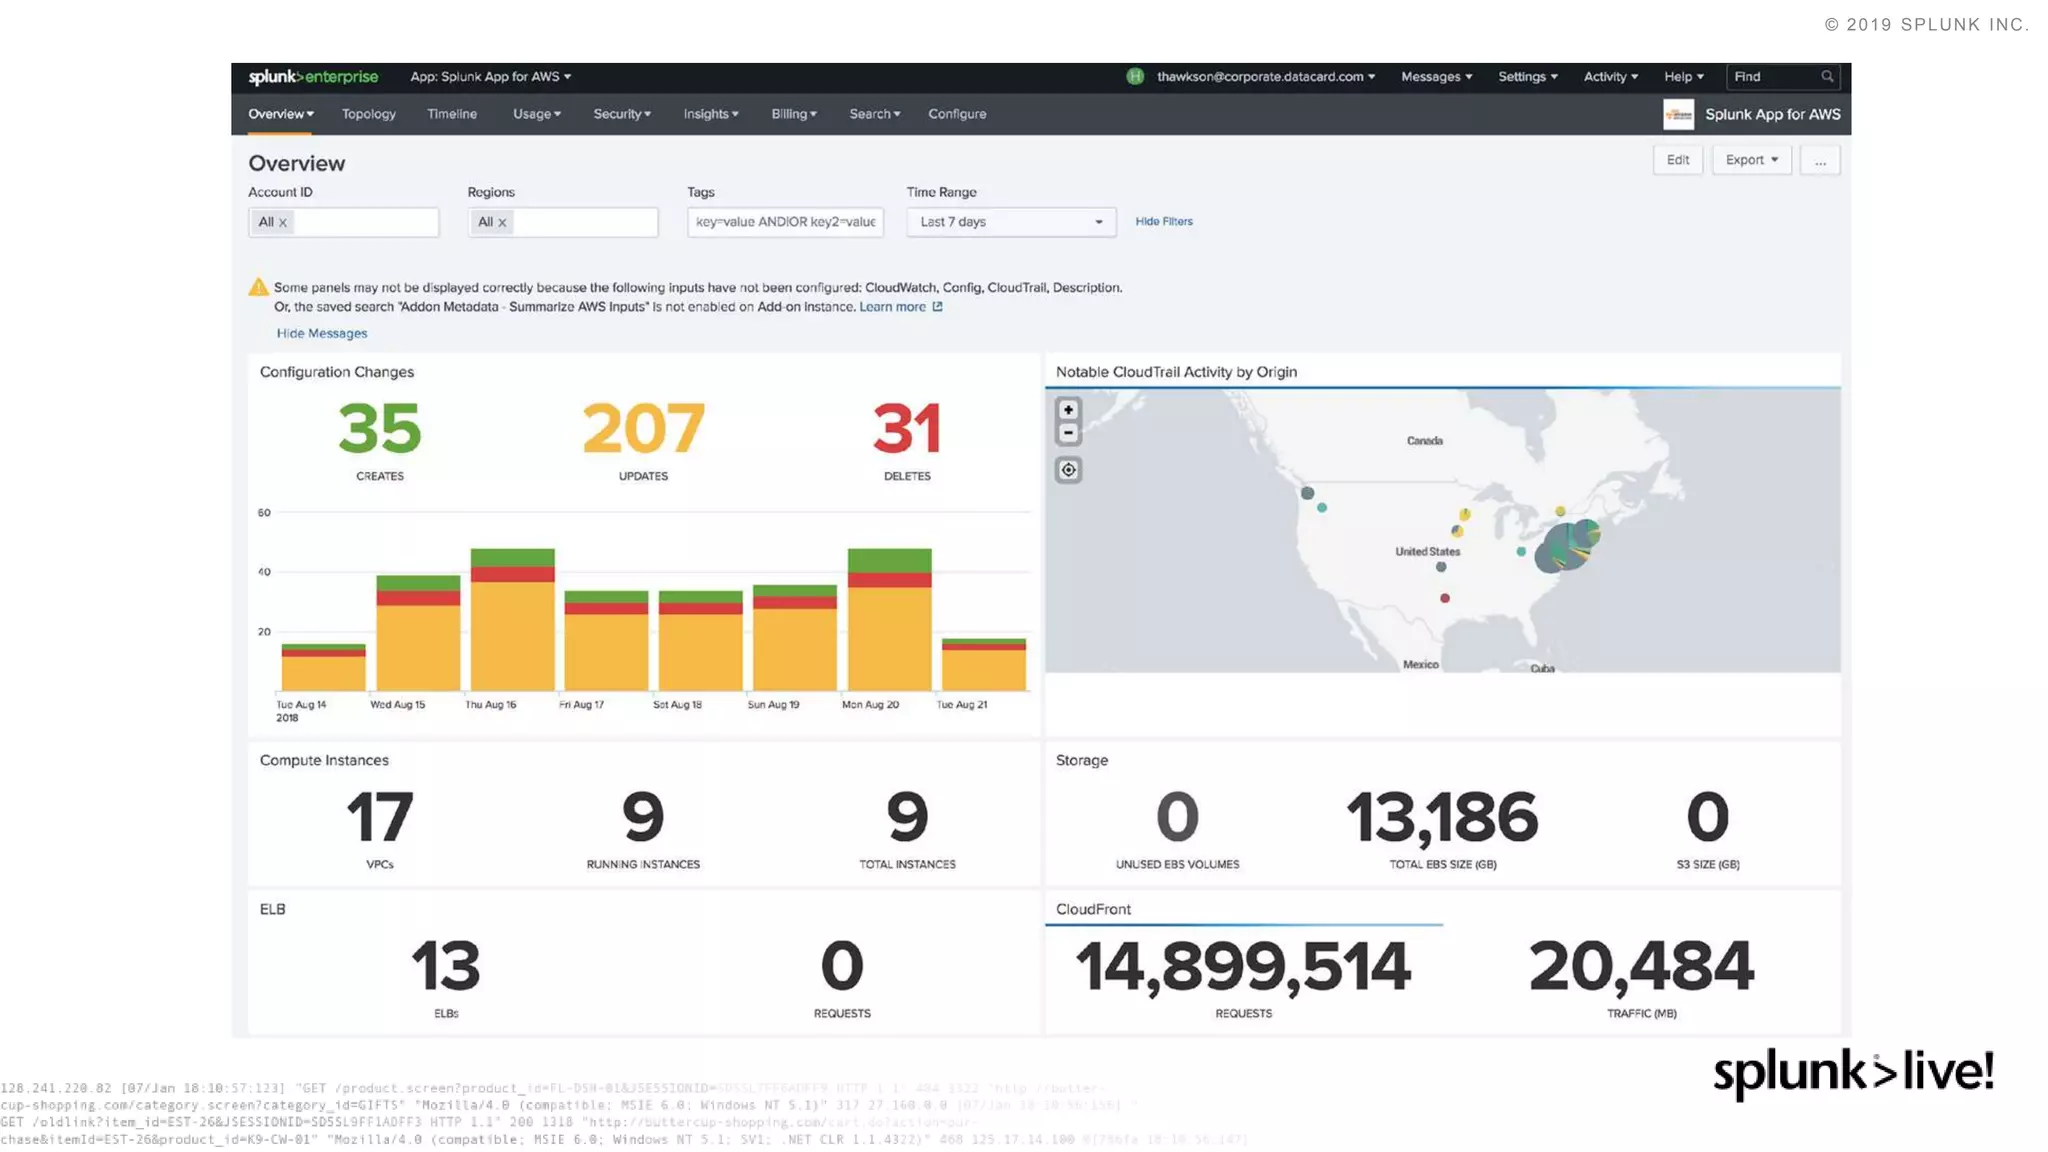Screen dimensions: 2048x1152
Task: Open the Learn more external link icon
Action: pyautogui.click(x=937, y=307)
